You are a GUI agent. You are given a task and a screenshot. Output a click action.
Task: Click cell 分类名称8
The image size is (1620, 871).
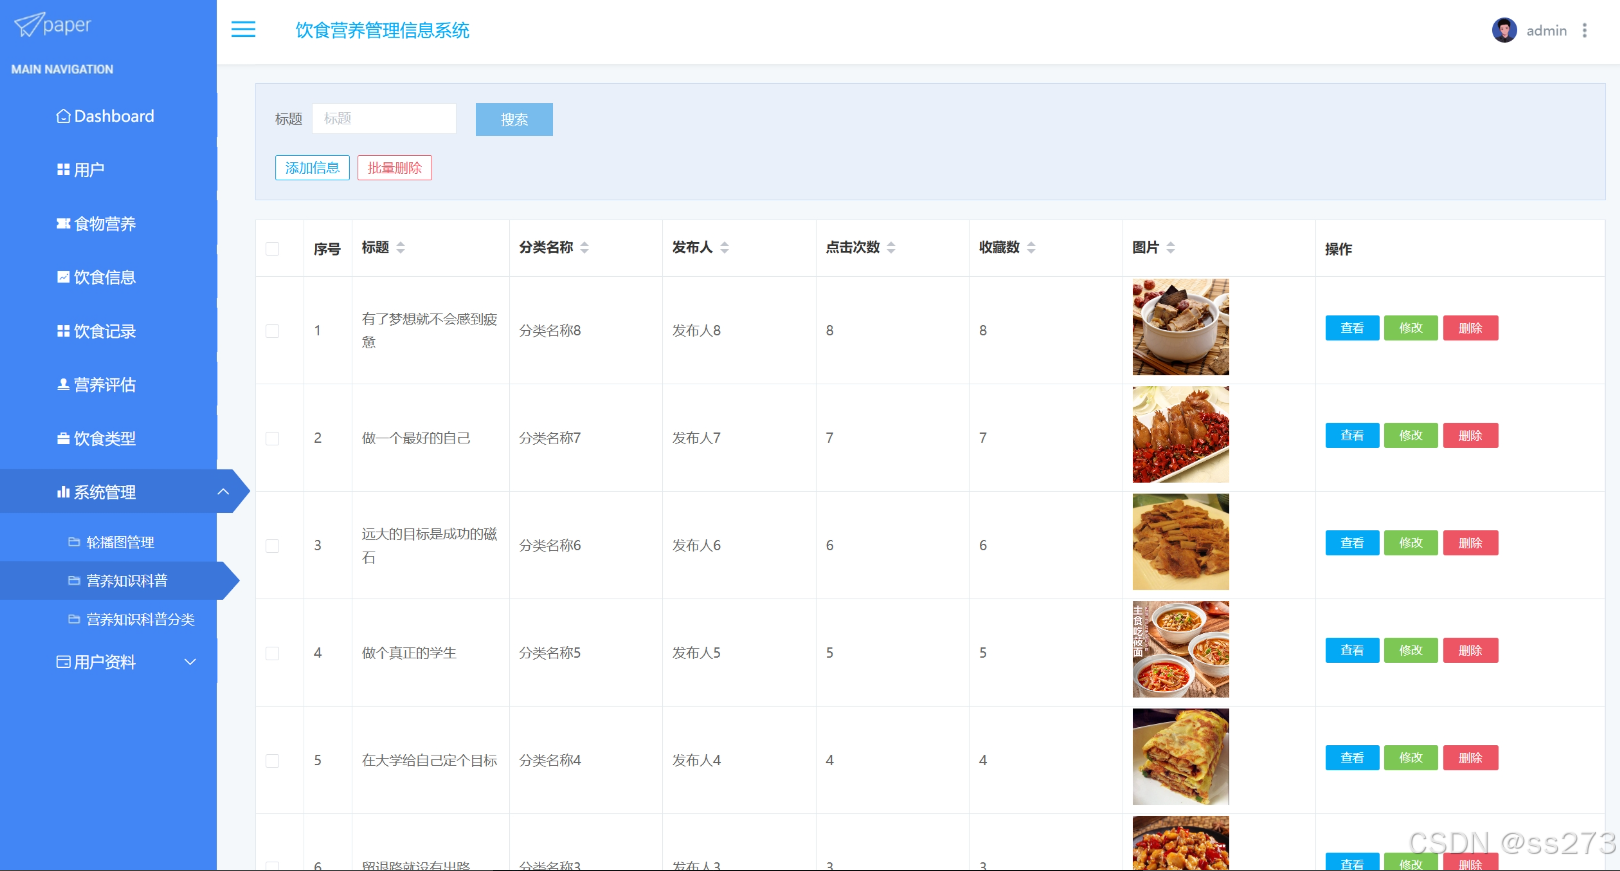(x=550, y=331)
